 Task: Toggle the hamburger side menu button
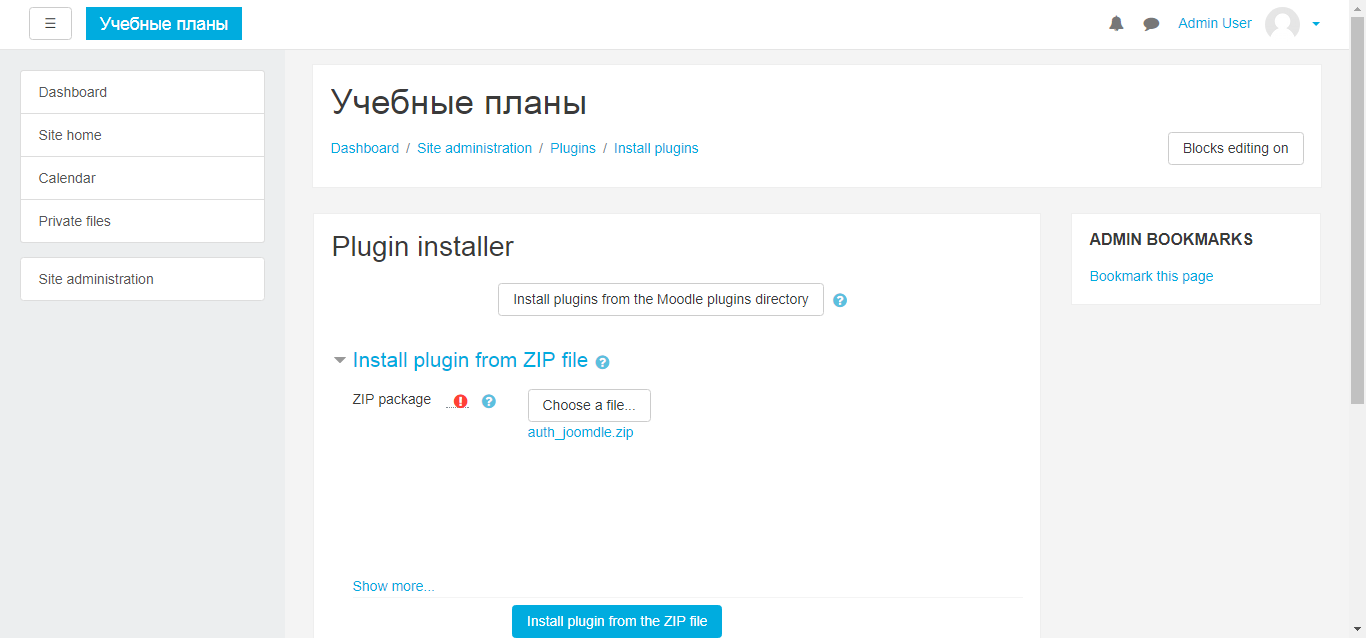(50, 24)
